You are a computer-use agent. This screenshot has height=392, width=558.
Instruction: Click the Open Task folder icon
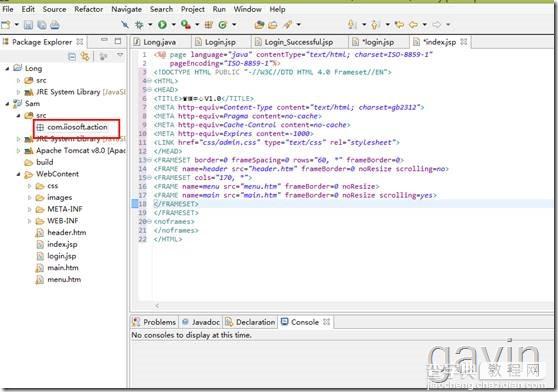pos(273,25)
